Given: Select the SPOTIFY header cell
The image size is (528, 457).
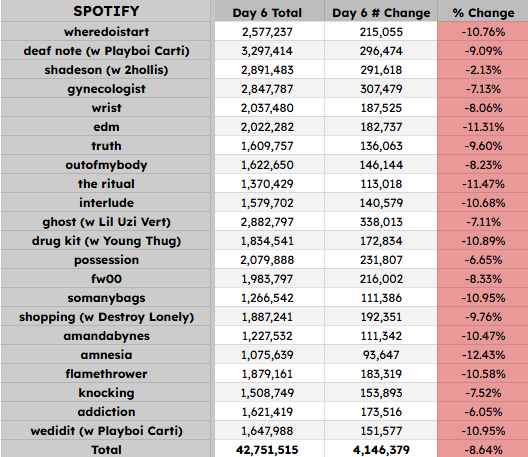Looking at the screenshot, I should pos(106,11).
